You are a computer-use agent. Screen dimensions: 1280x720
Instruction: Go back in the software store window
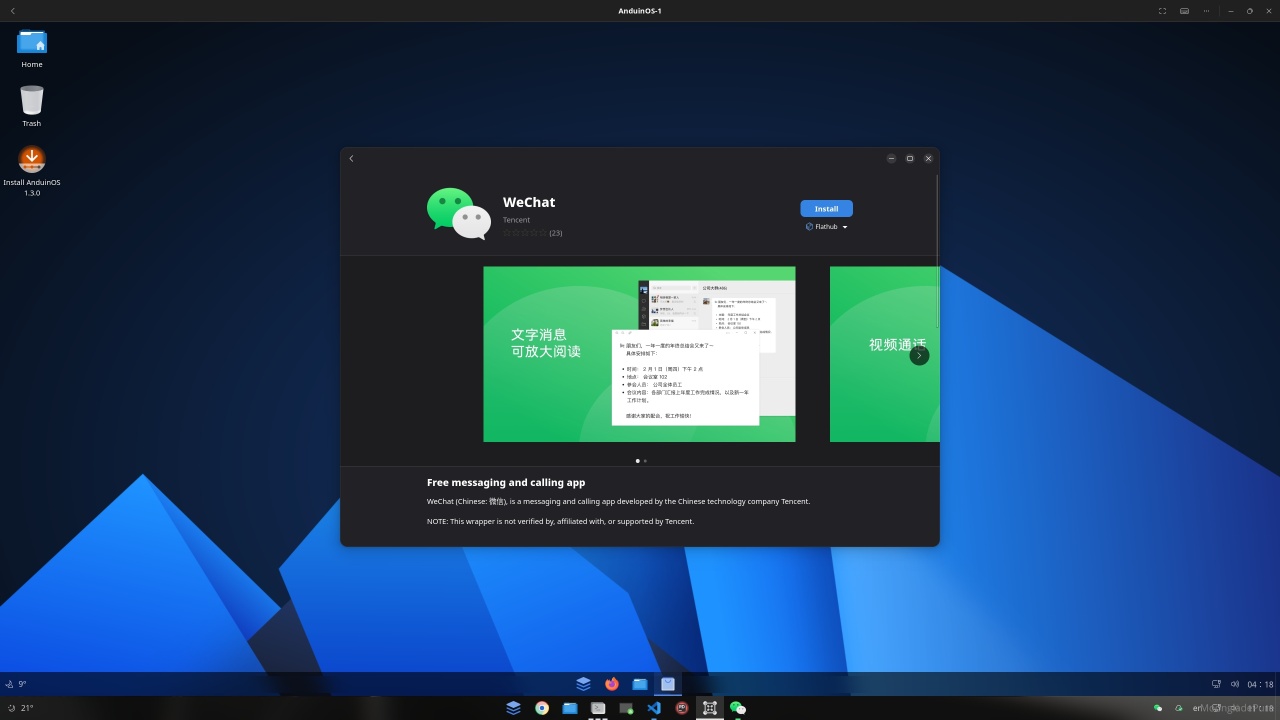(x=351, y=158)
